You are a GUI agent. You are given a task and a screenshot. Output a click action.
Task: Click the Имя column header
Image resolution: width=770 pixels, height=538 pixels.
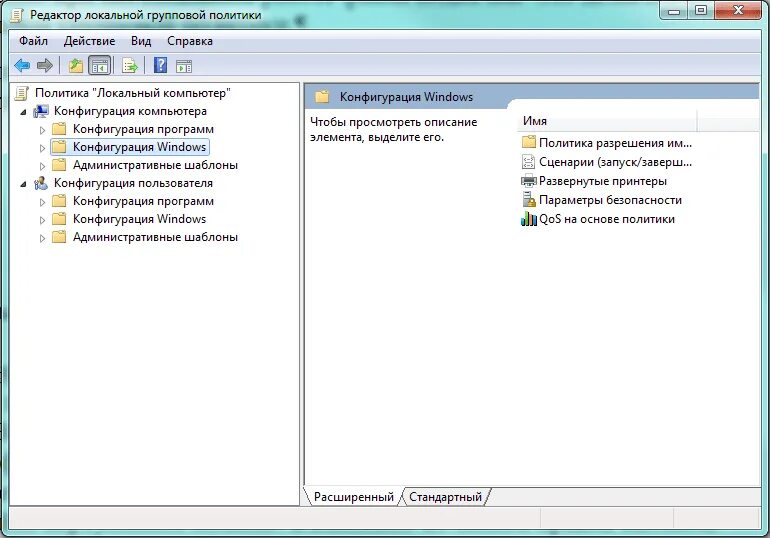607,121
